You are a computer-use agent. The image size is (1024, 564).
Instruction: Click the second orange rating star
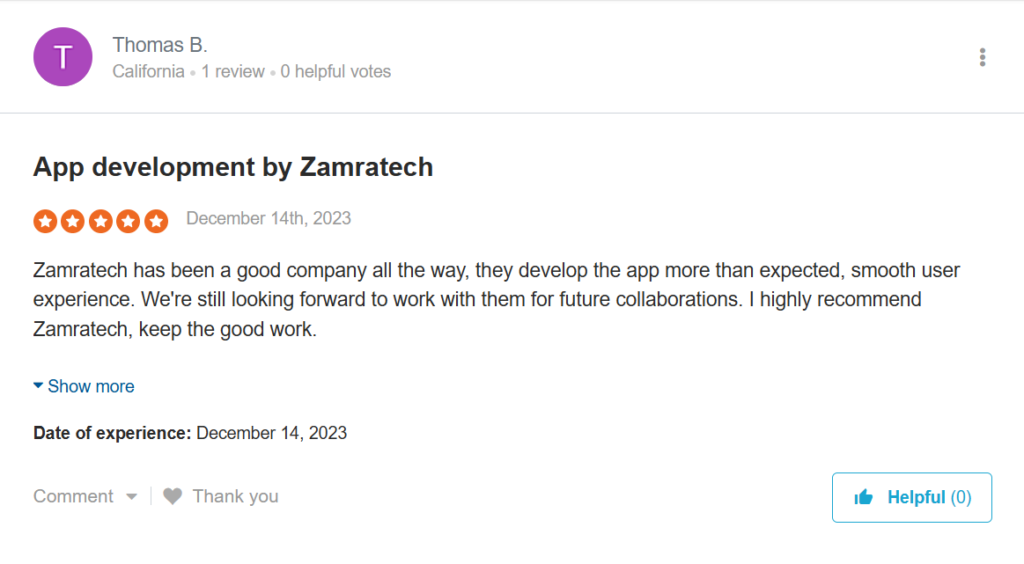tap(72, 221)
